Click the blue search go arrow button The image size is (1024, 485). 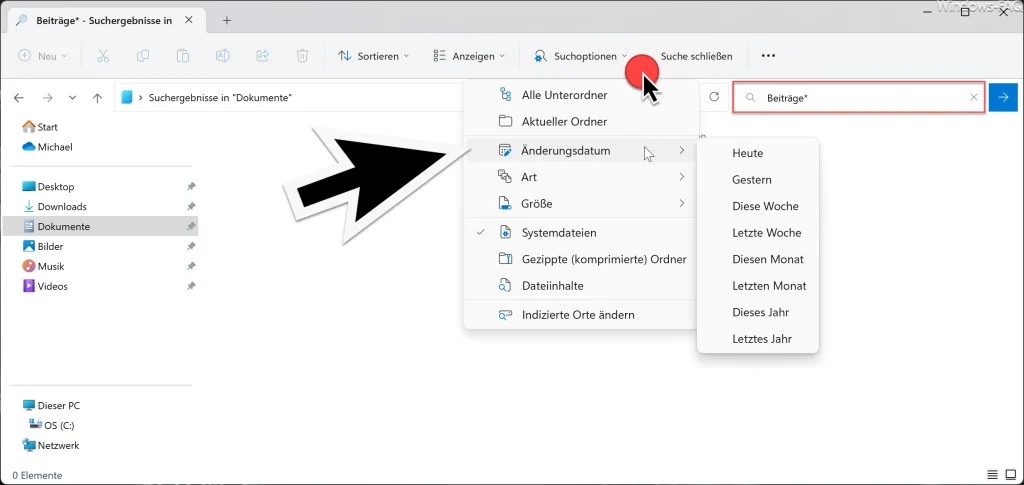[1003, 97]
